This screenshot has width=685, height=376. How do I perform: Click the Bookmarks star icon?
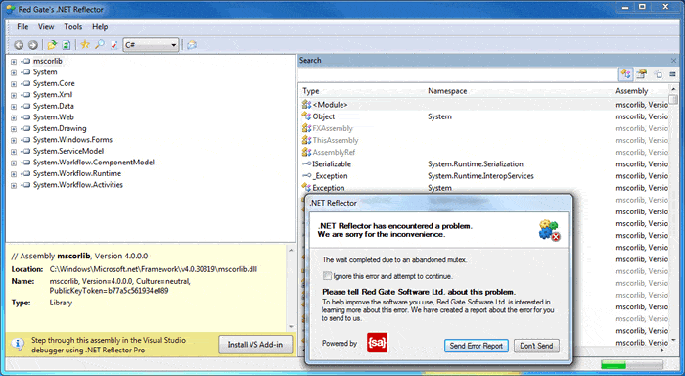tap(85, 45)
